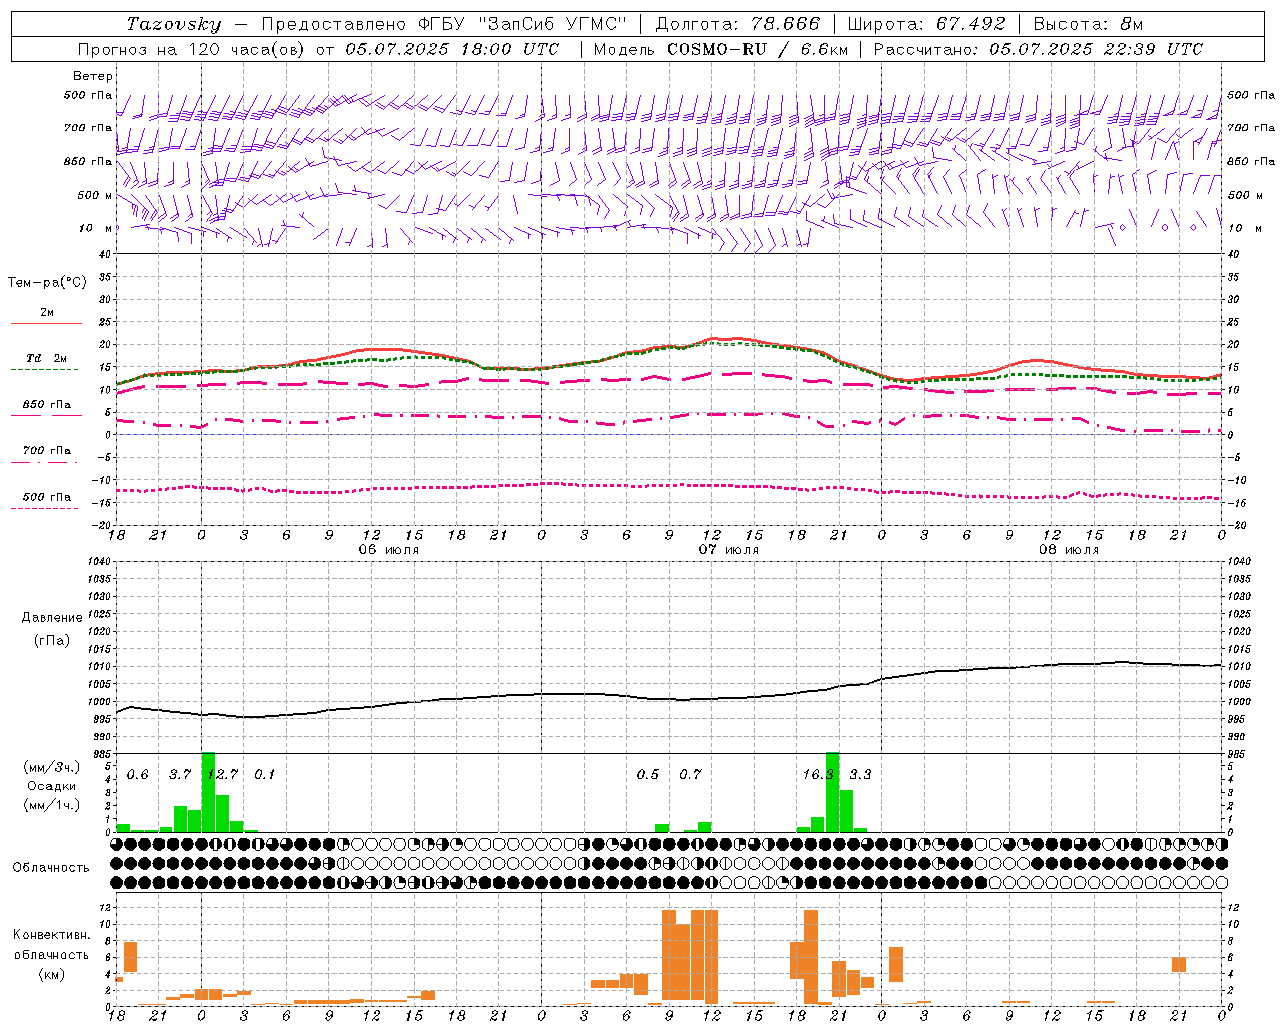This screenshot has height=1024, width=1280.
Task: Select the text 'Предоставлено ФГБУ "ЗапСиб УГМС"'
Action: [444, 24]
